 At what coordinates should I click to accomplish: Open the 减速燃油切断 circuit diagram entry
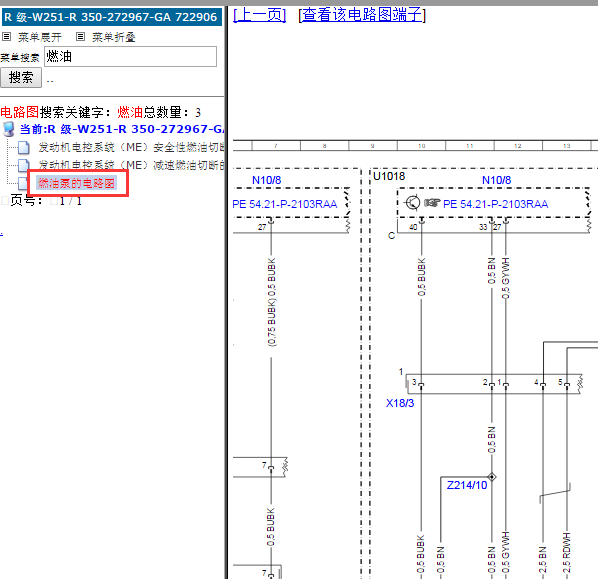pos(131,165)
